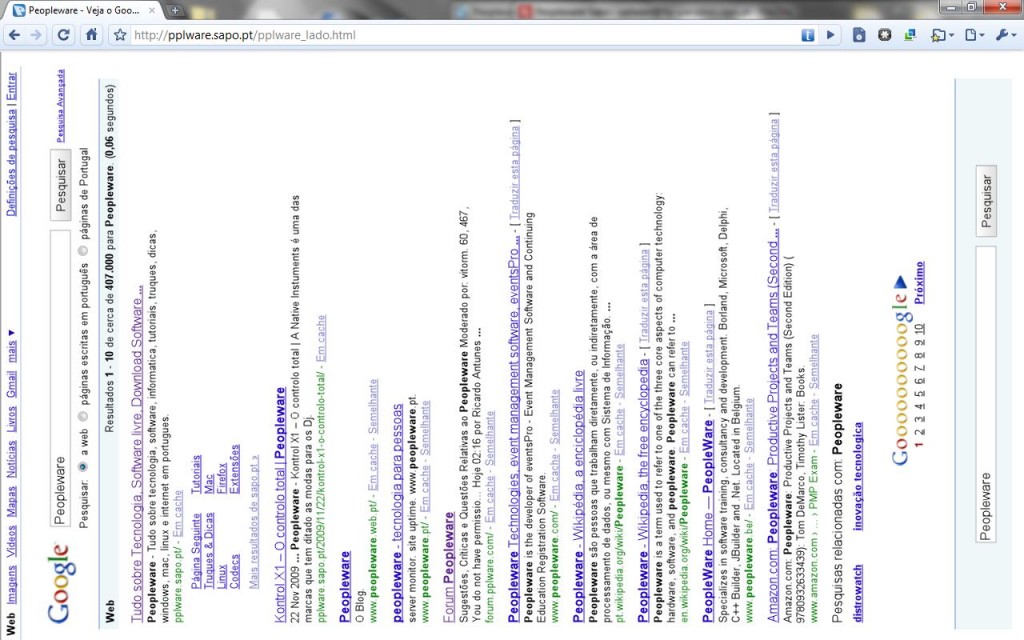Screen dimensions: 1024x640
Task: Open the Extensões sitelink
Action: coord(235,469)
